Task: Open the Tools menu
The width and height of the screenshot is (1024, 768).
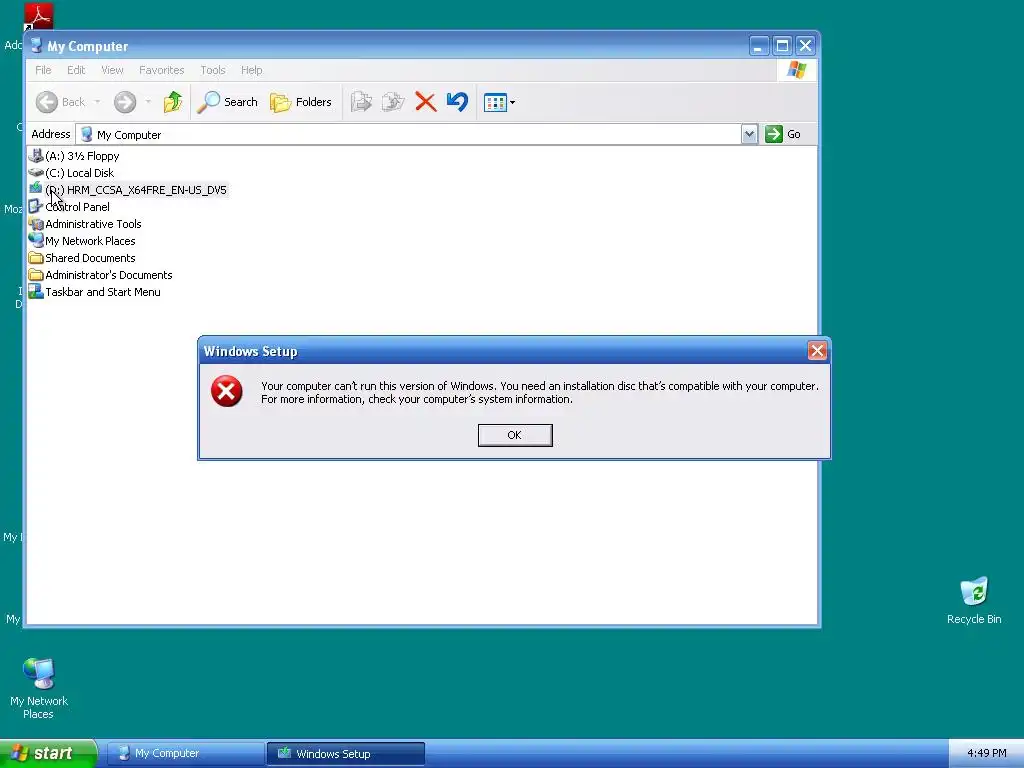Action: point(212,70)
